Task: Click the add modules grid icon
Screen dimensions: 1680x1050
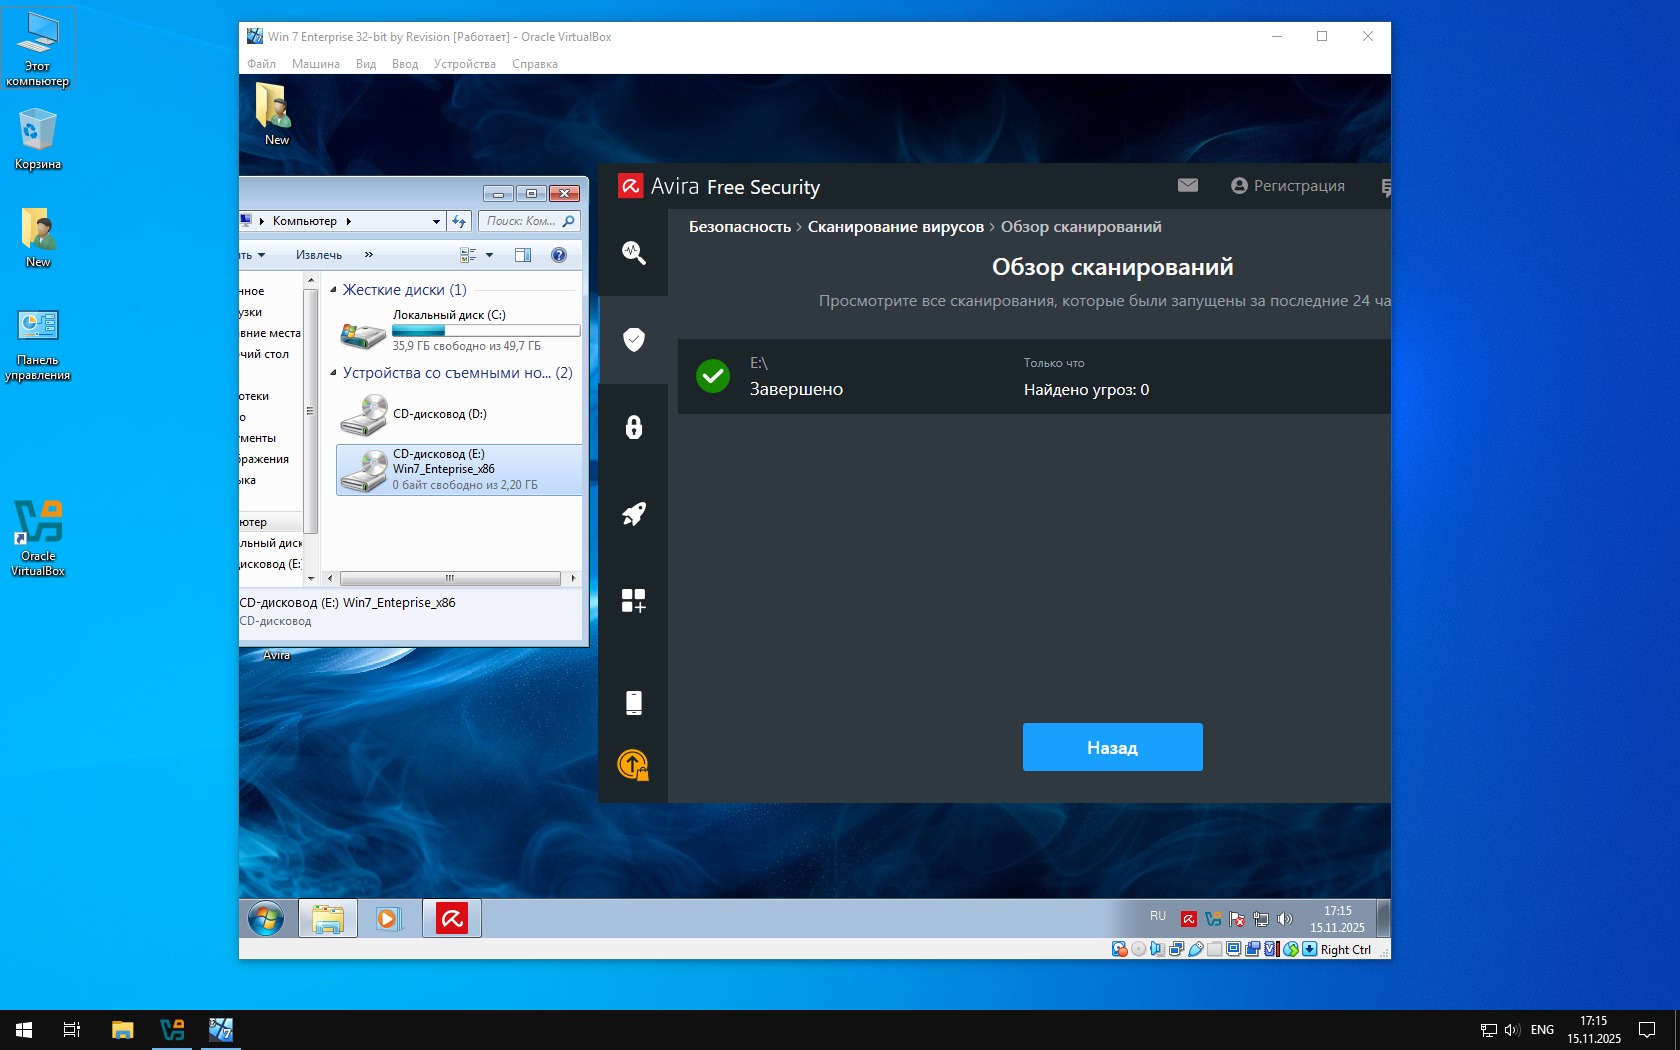Action: (633, 600)
